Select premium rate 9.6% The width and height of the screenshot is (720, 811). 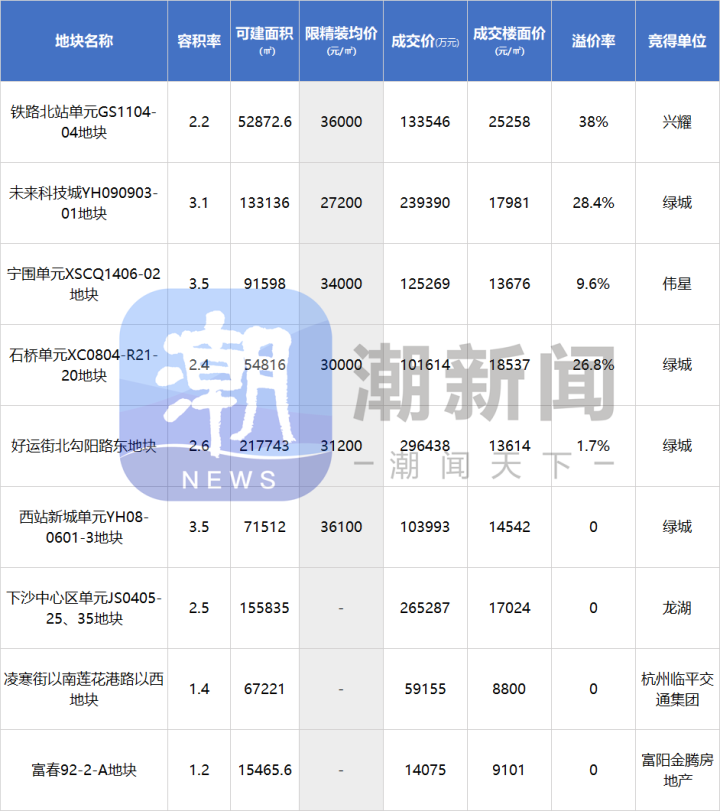pos(593,284)
